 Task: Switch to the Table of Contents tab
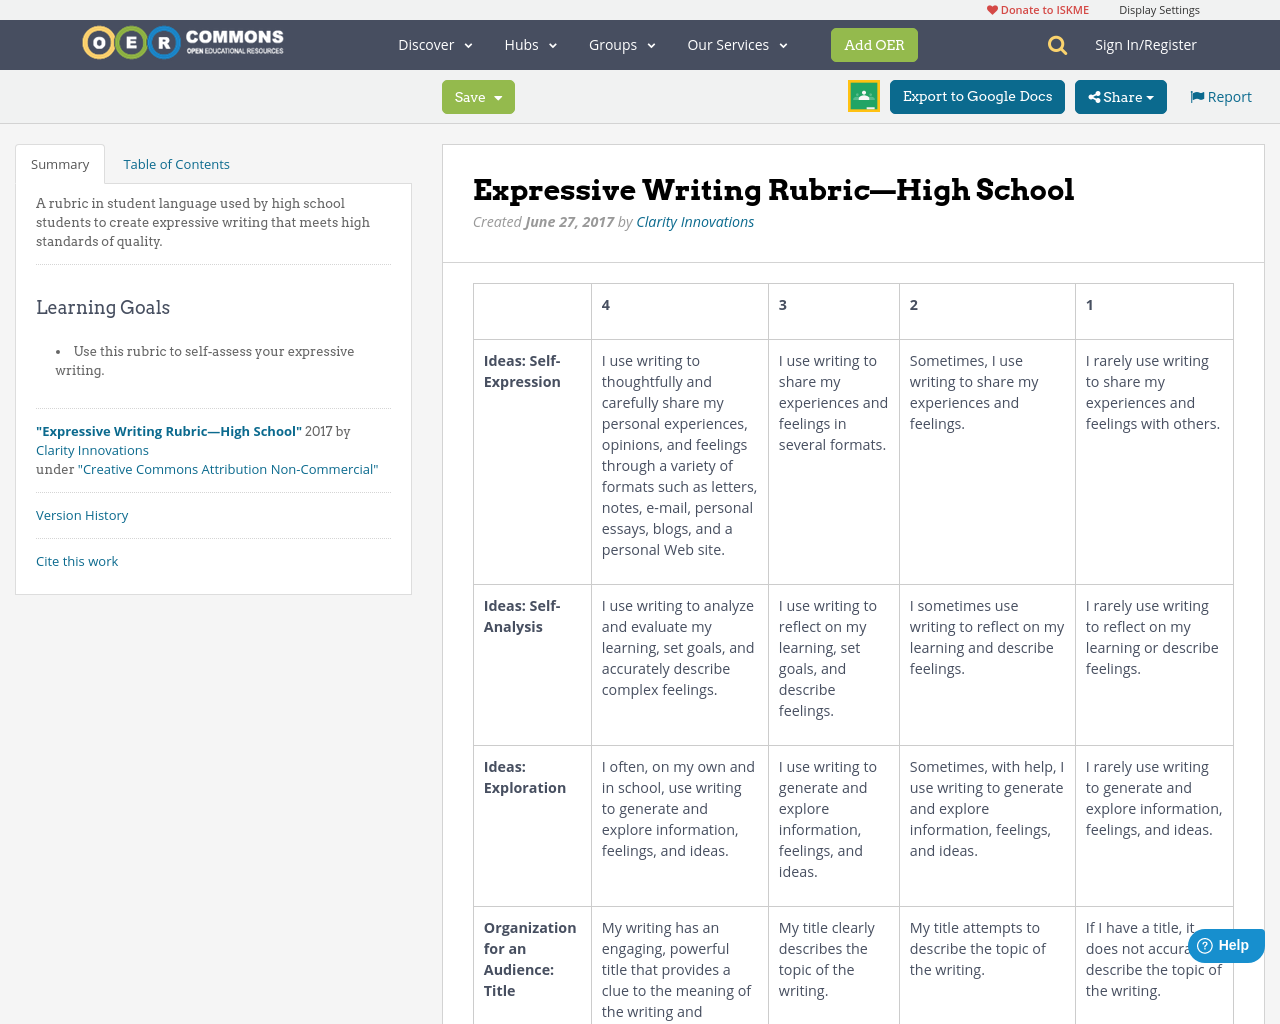click(176, 163)
